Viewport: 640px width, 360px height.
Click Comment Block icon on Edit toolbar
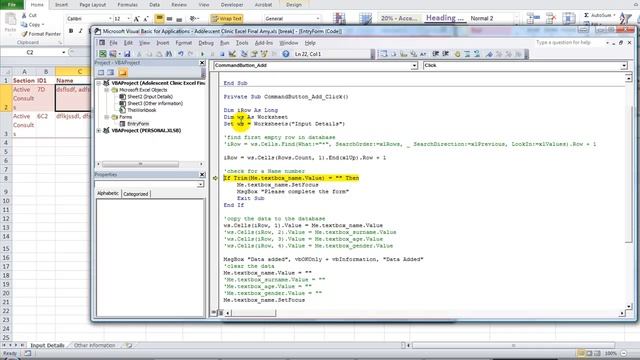point(467,54)
